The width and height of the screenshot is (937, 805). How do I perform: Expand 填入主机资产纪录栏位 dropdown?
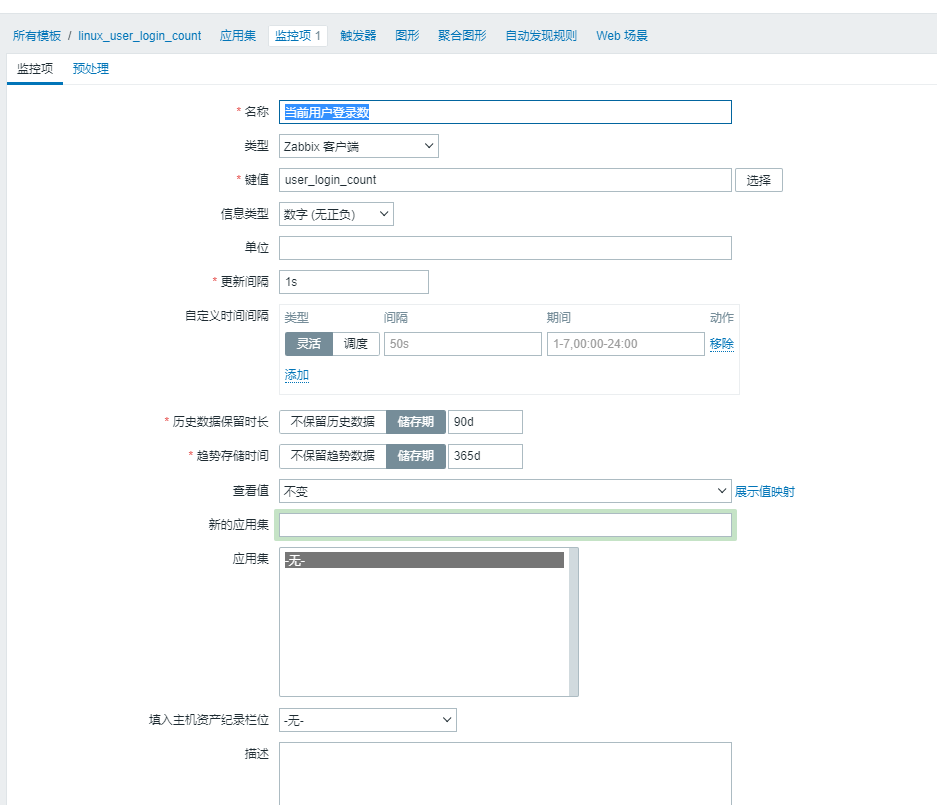coord(367,720)
